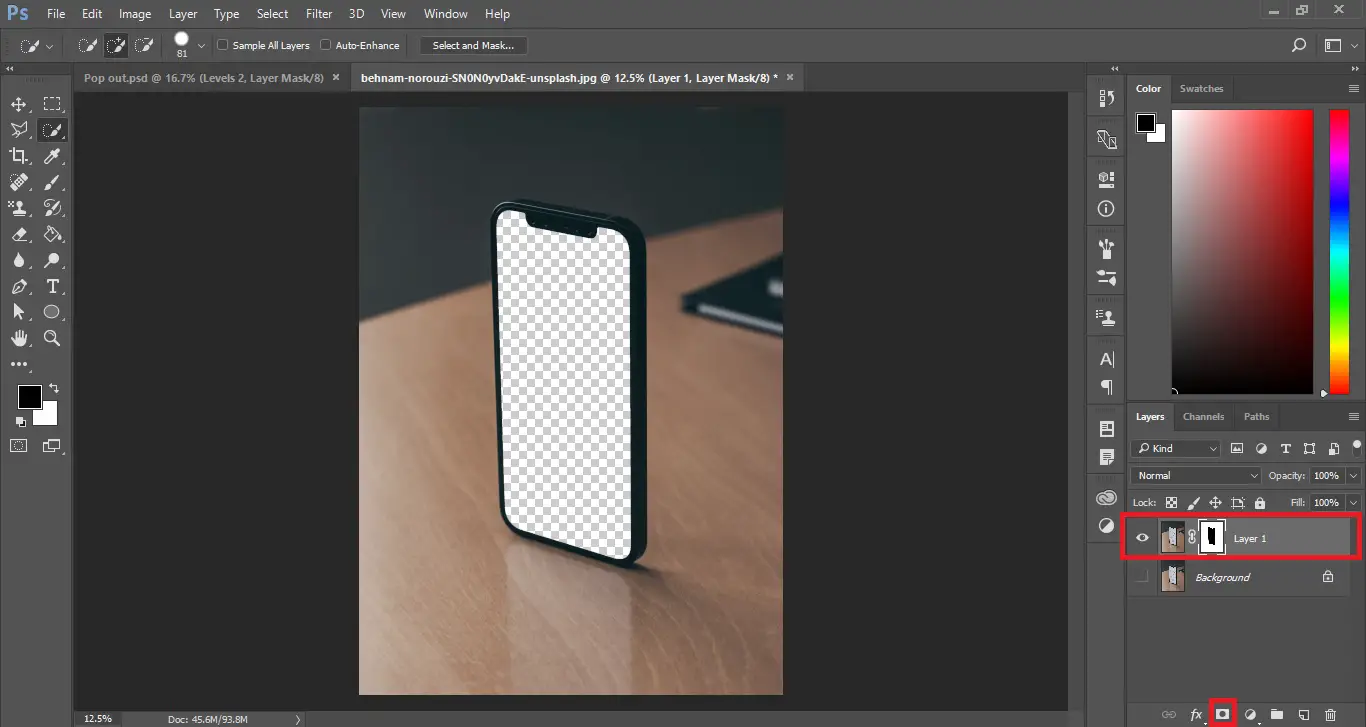Screen dimensions: 1366x727
Task: Open the Filter menu
Action: (x=318, y=13)
